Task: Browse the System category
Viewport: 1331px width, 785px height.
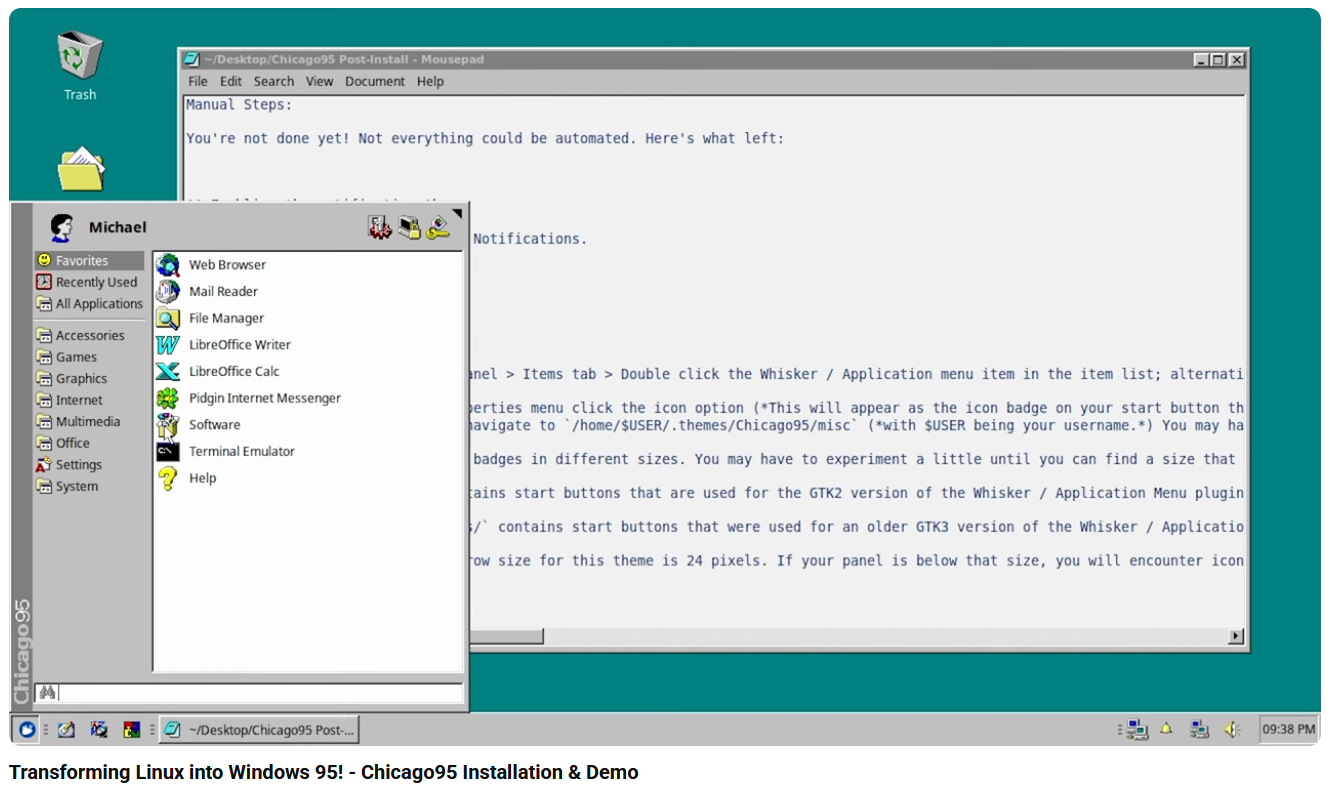Action: [x=90, y=487]
